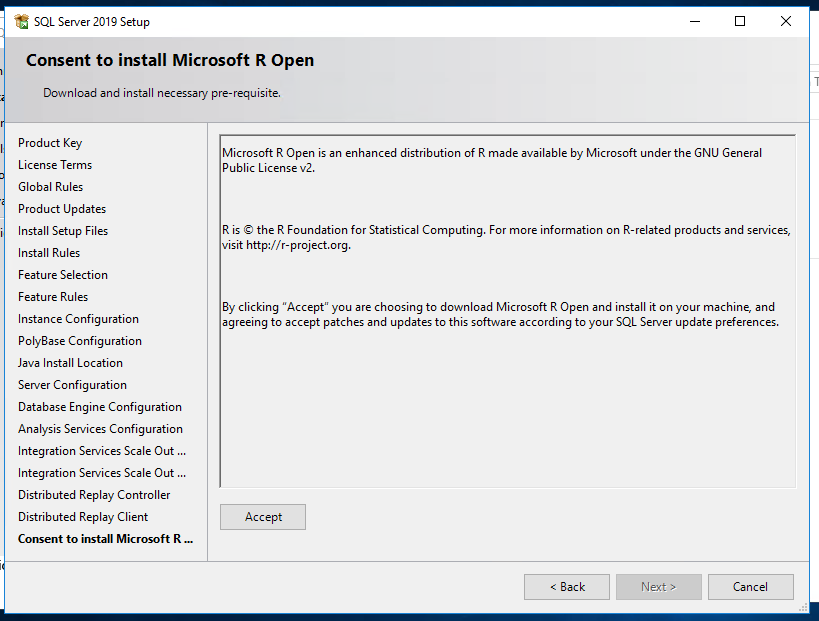Click 'Consent to install Microsoft R Open' heading
The width and height of the screenshot is (819, 621).
click(170, 60)
